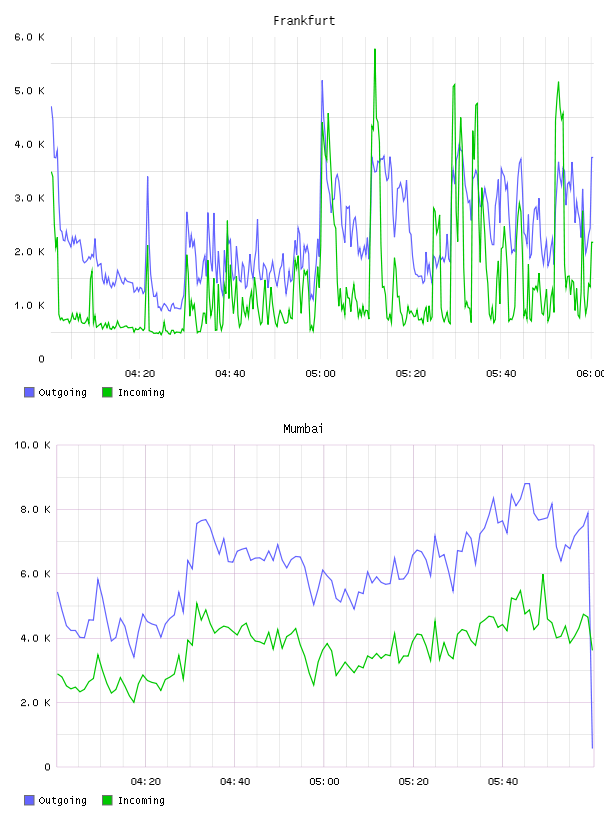
Task: Click the 05:20 time label on Mumbai chart
Action: coord(413,782)
